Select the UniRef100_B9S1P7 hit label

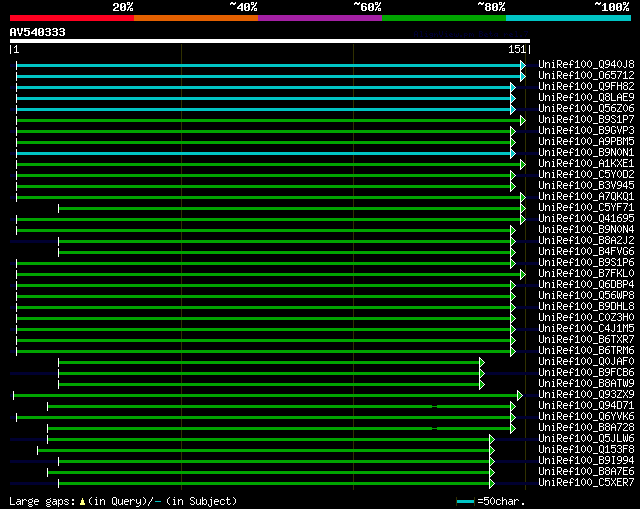[586, 120]
